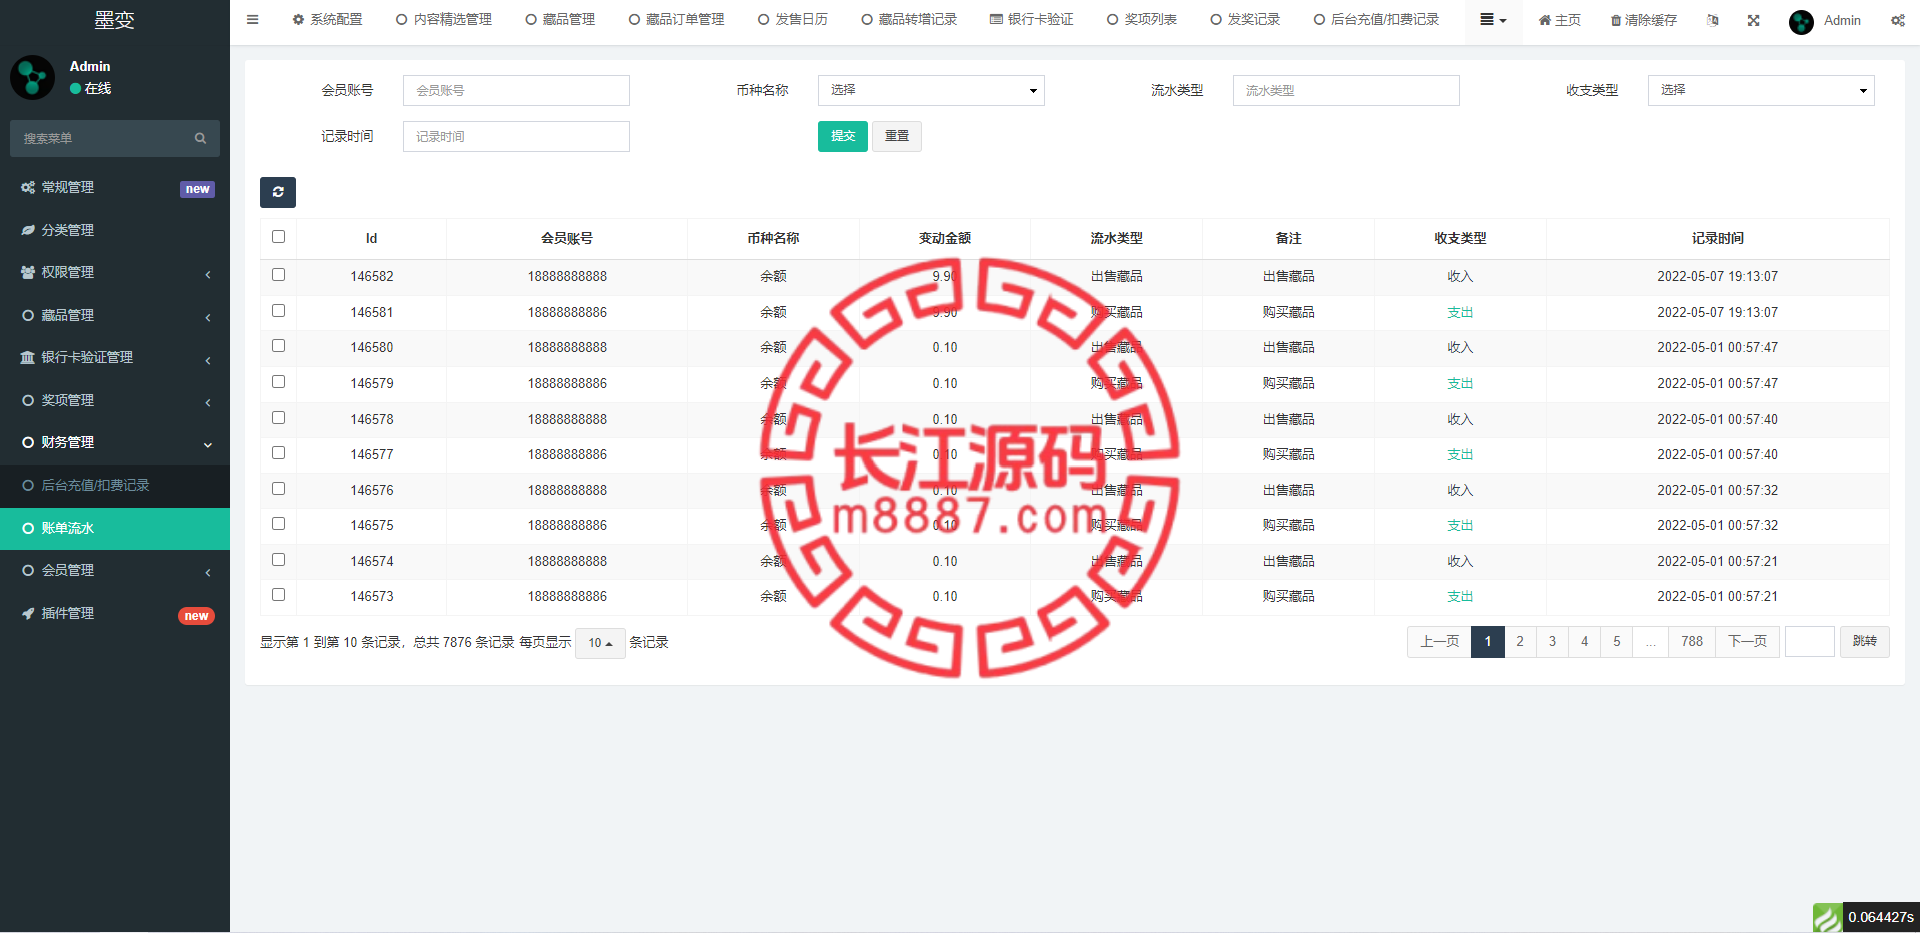The image size is (1920, 933).
Task: Open 分类管理 in sidebar
Action: click(x=115, y=230)
